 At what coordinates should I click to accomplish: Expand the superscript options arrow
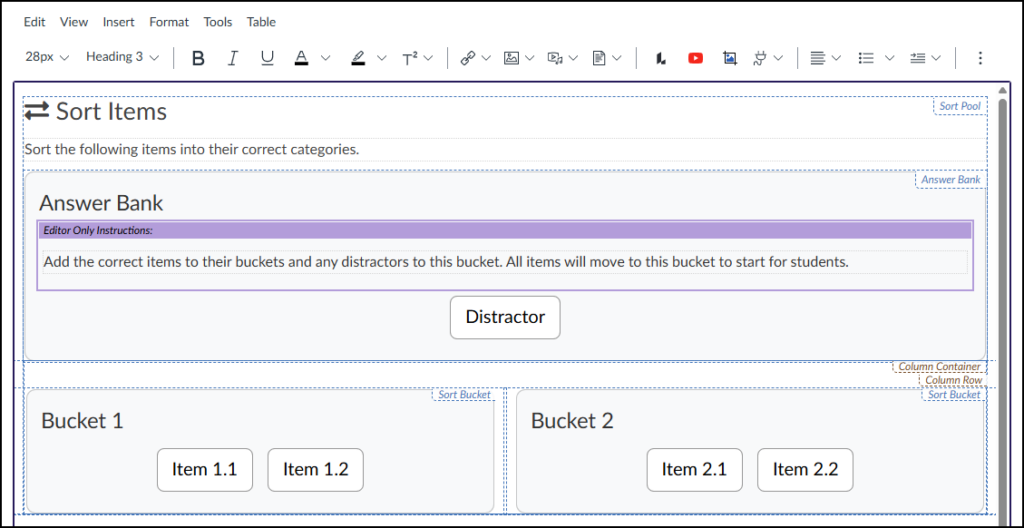[x=428, y=58]
